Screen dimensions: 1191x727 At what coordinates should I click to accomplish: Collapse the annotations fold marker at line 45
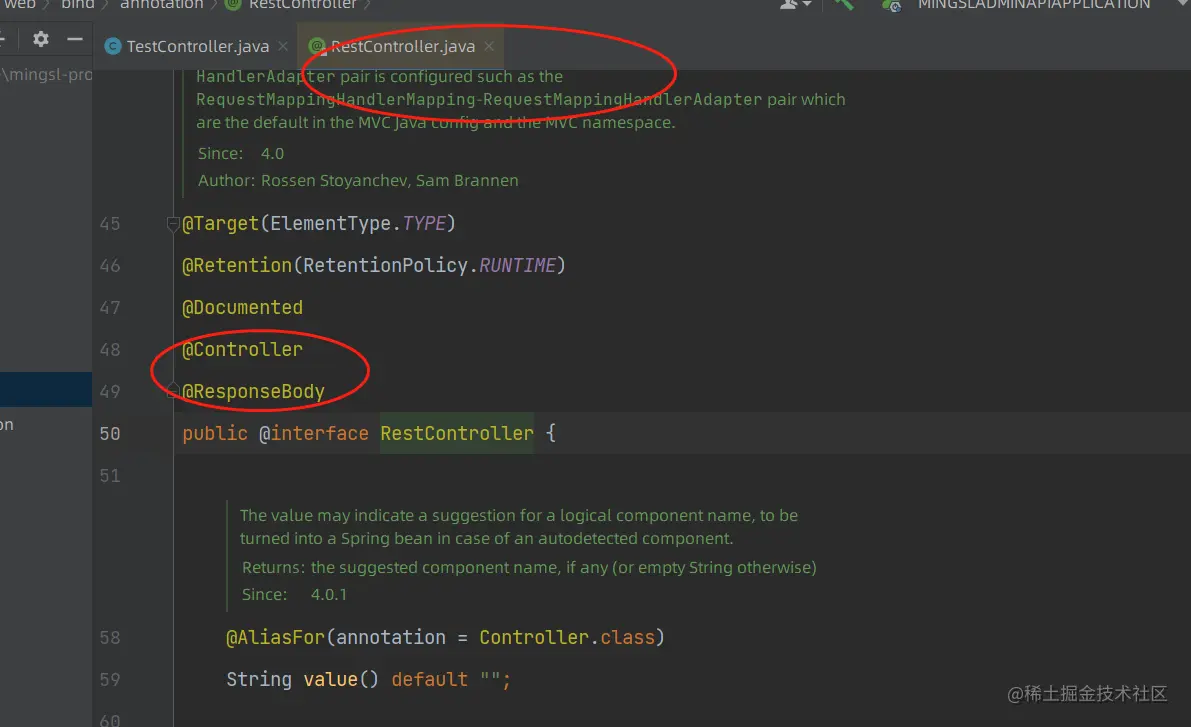(172, 223)
